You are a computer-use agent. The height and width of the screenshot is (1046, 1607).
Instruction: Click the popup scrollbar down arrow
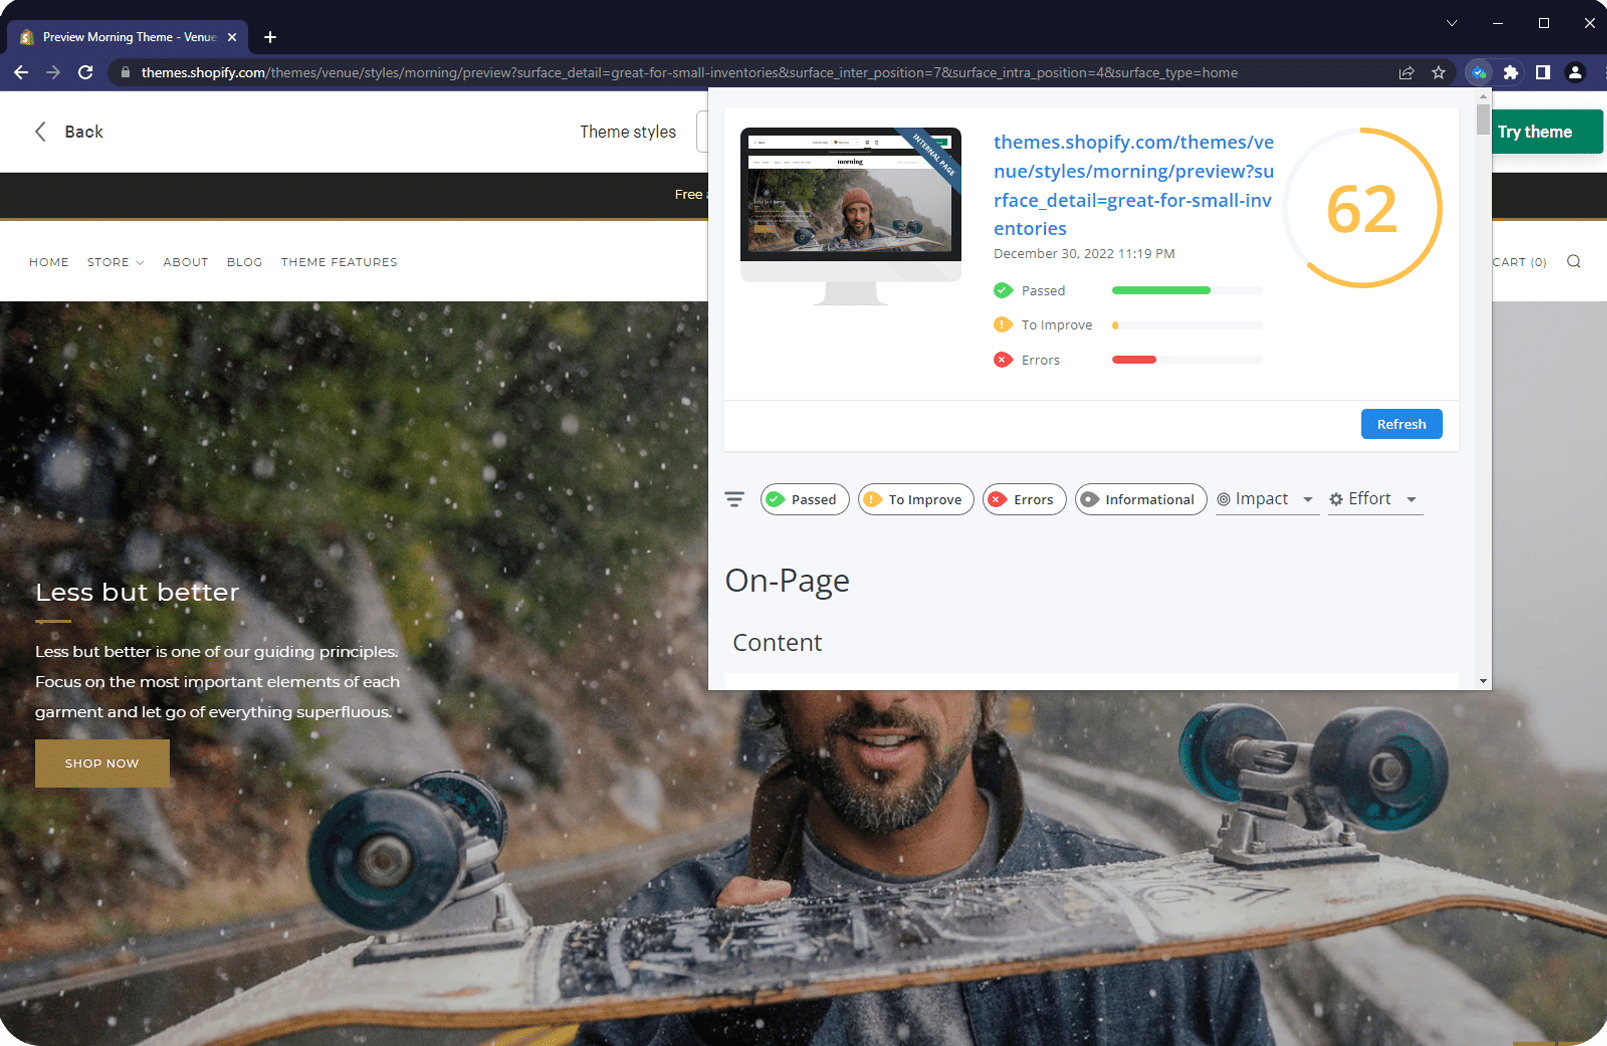coord(1483,681)
